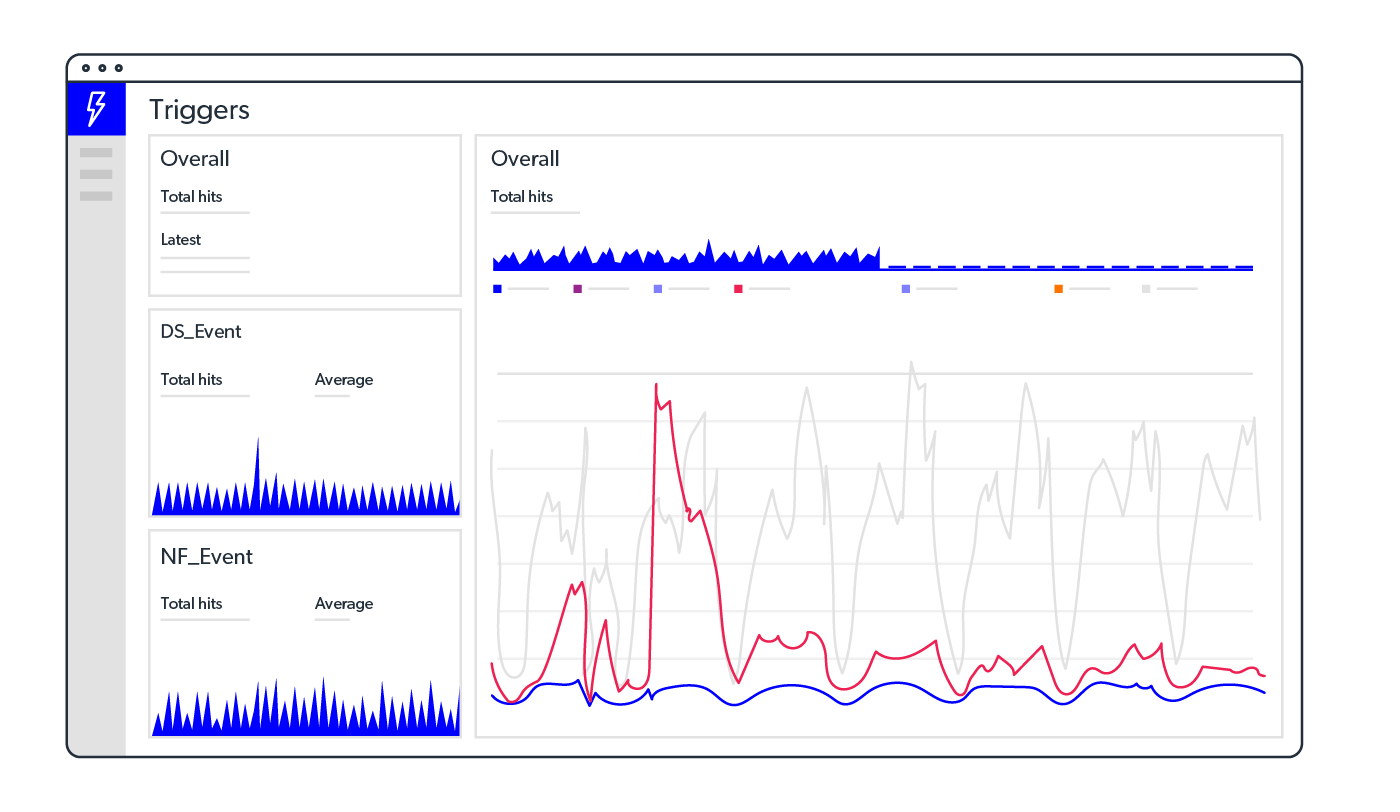
Task: Click the lavender legend square left of orange
Action: 906,289
